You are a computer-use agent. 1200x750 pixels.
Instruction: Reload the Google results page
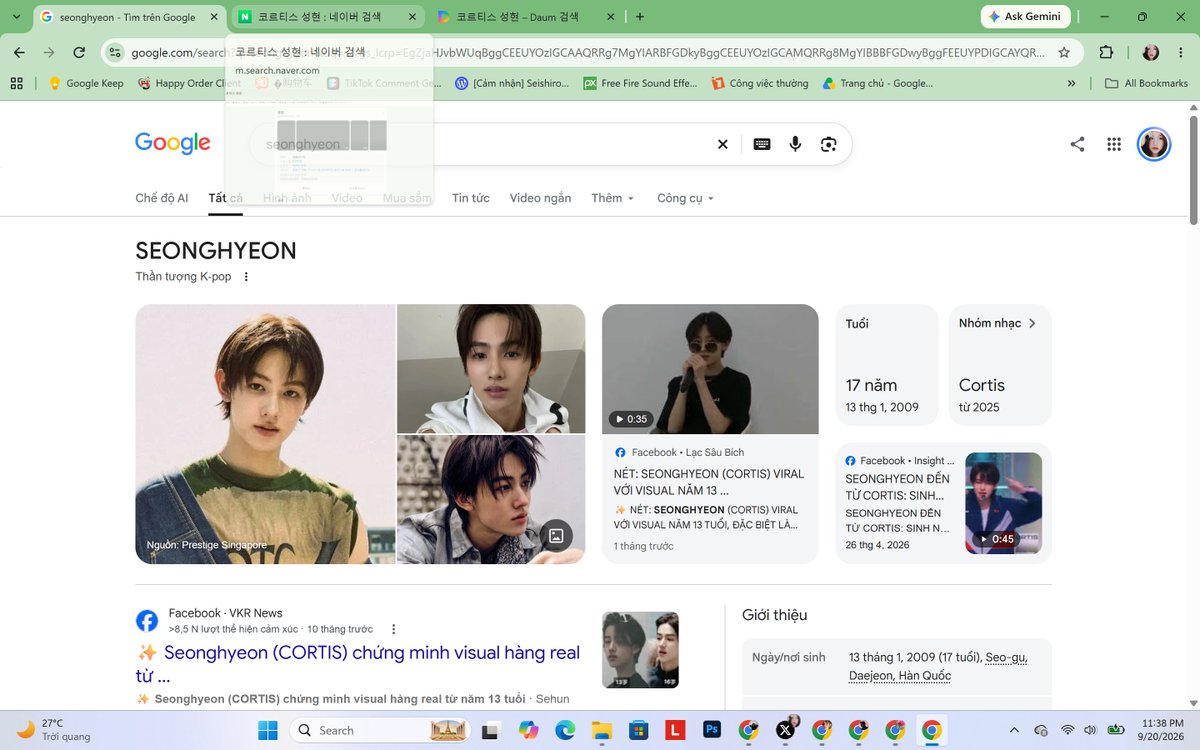tap(79, 52)
